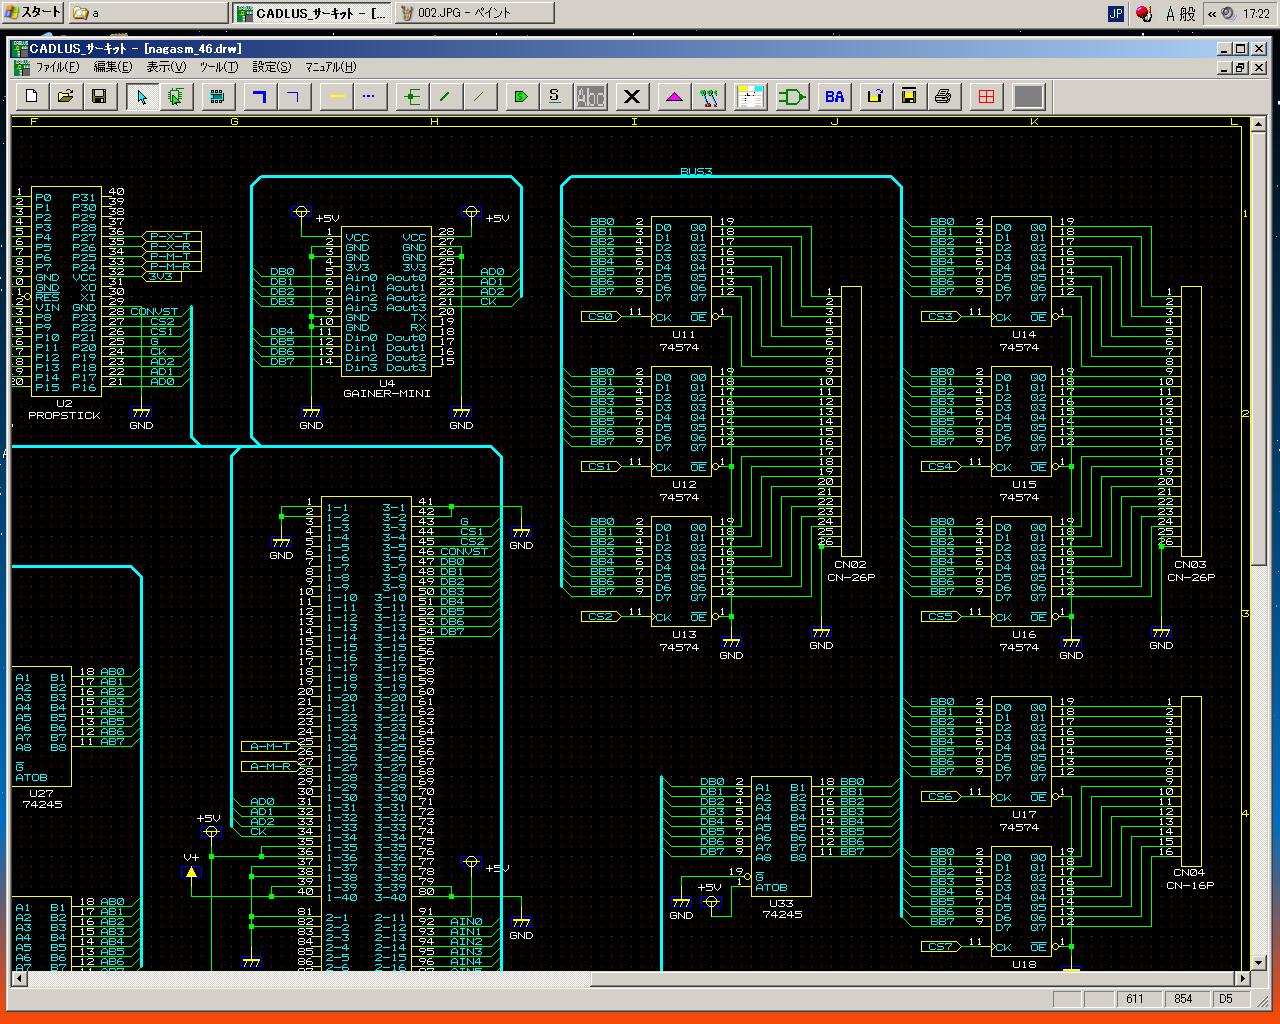The height and width of the screenshot is (1024, 1280).
Task: Click the Abc text label tool
Action: pos(591,96)
